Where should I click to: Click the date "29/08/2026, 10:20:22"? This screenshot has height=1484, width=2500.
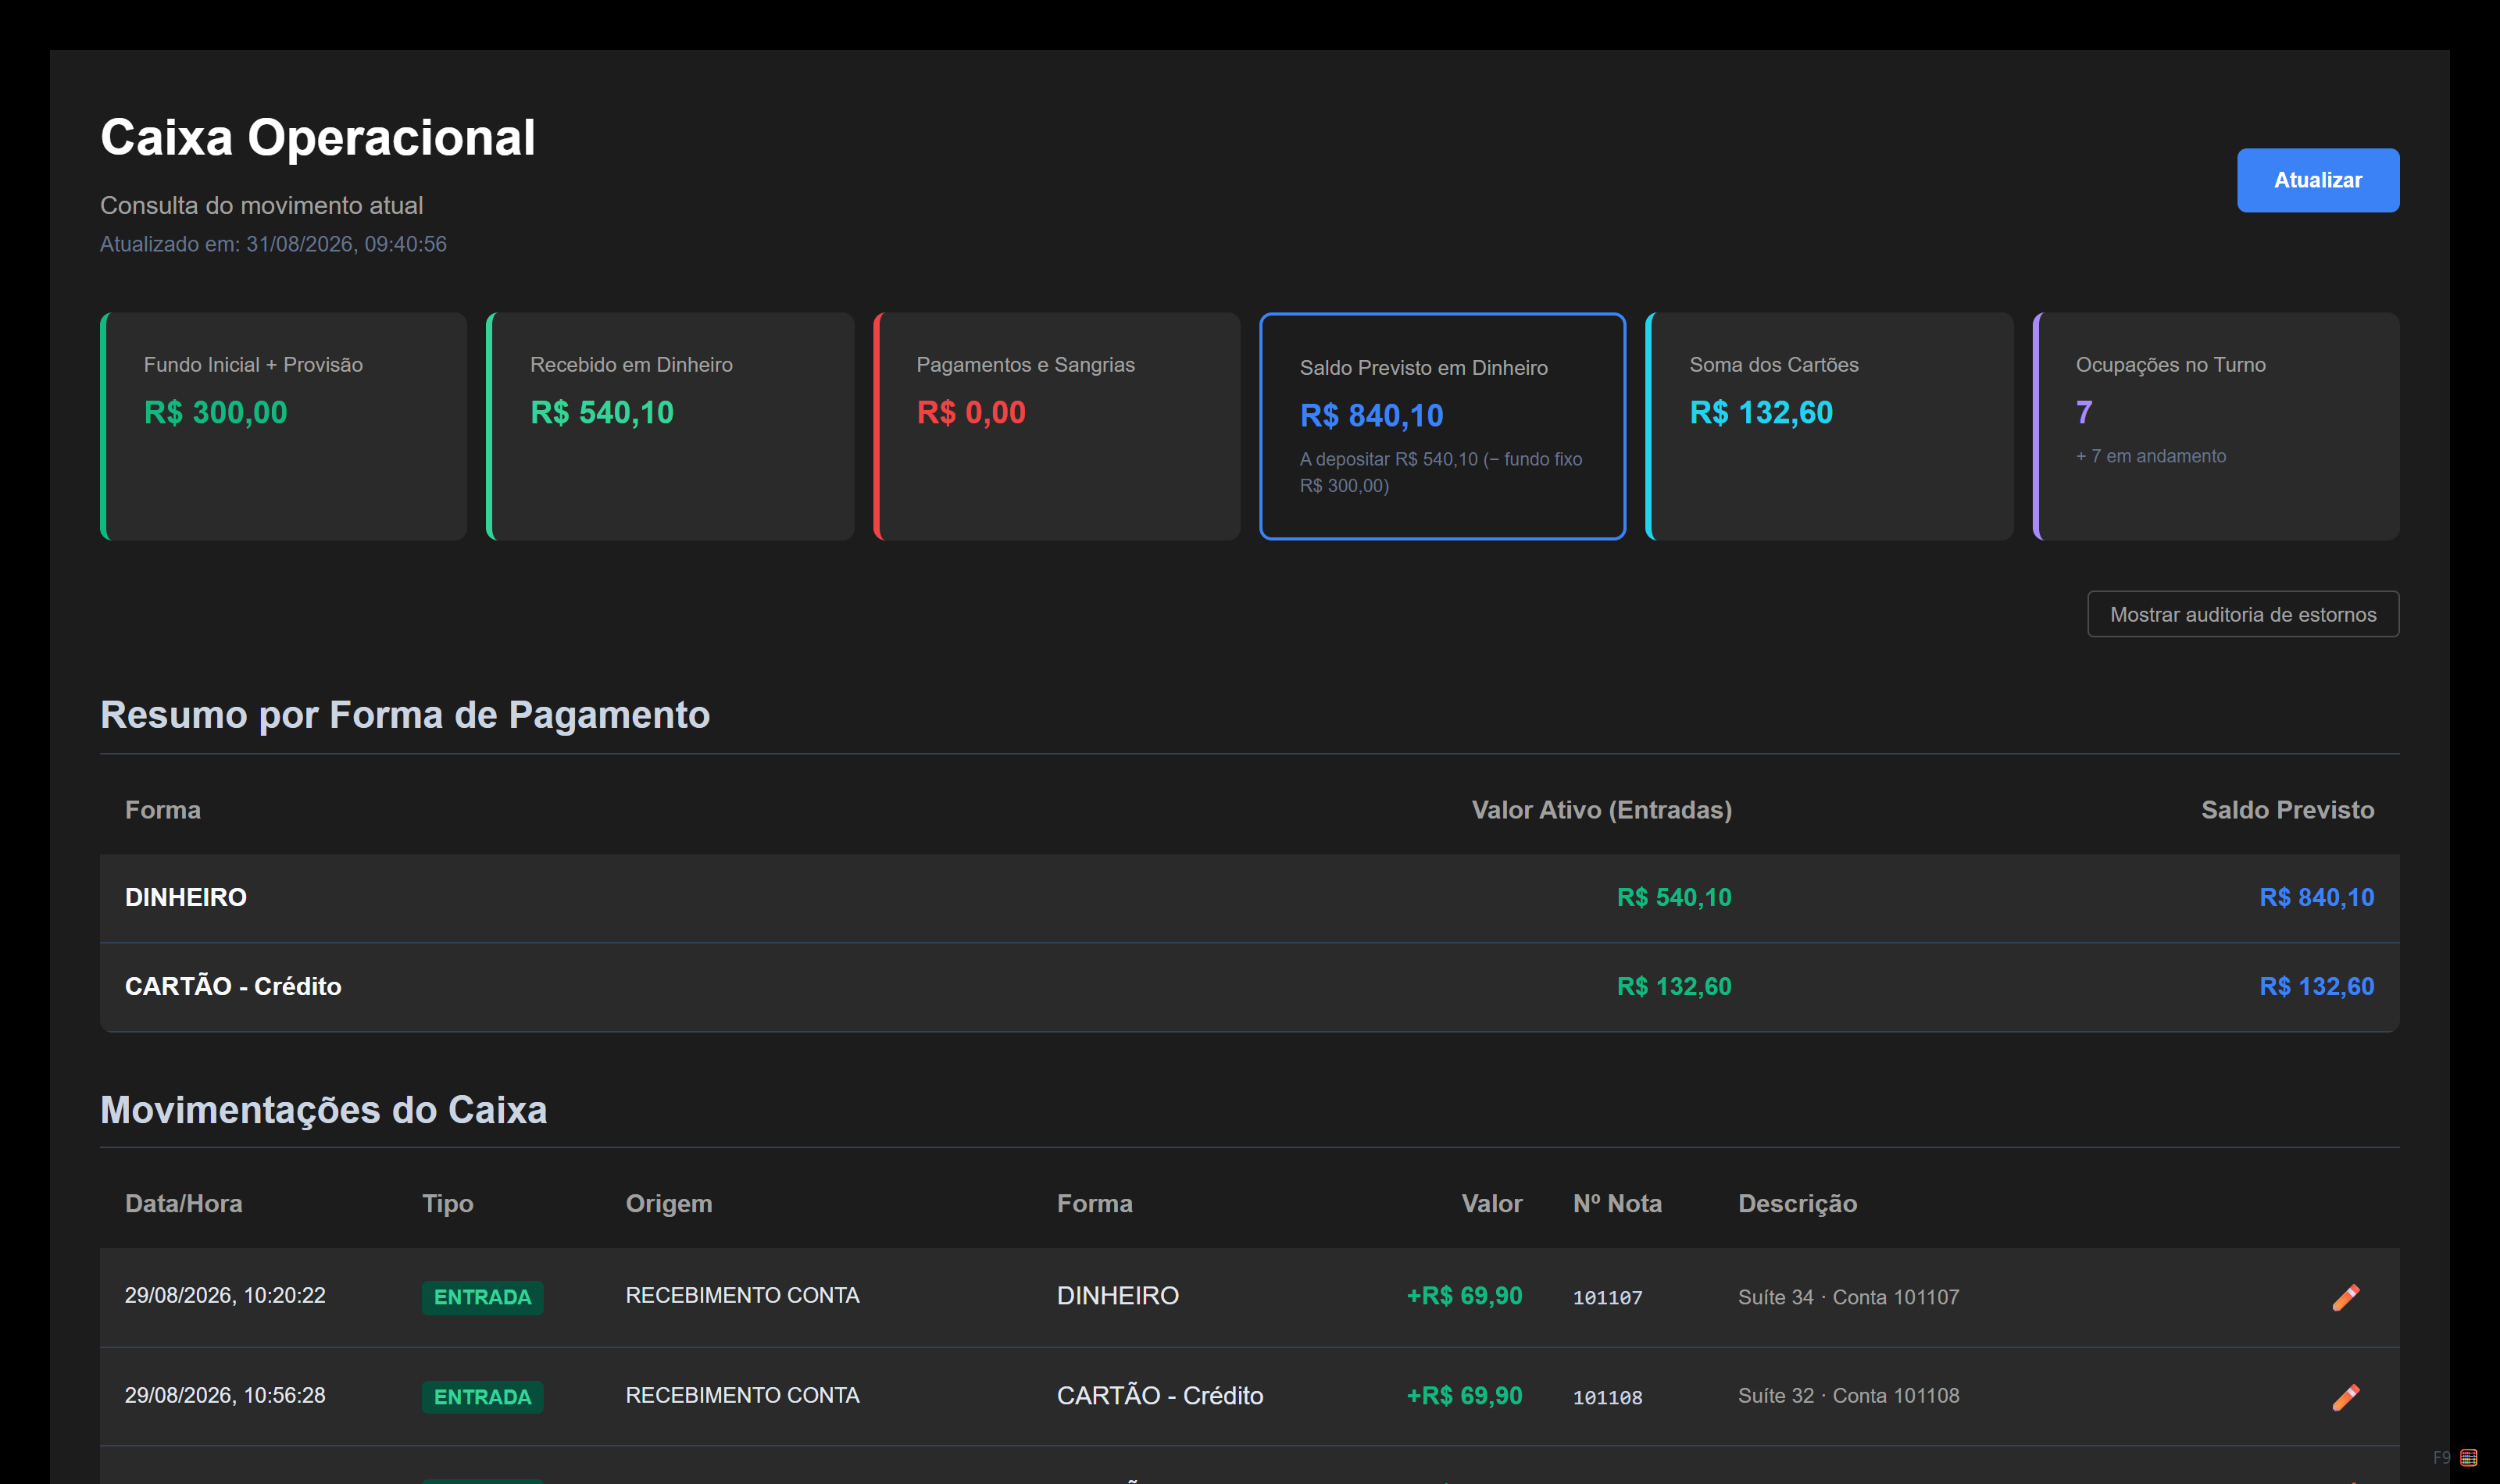(225, 1295)
